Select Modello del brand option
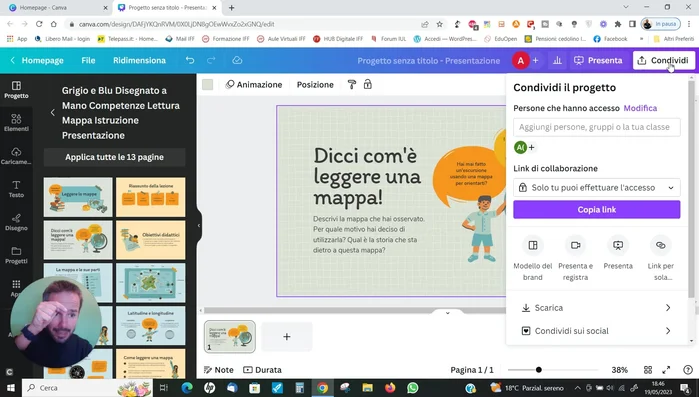699x397 pixels. pyautogui.click(x=533, y=258)
